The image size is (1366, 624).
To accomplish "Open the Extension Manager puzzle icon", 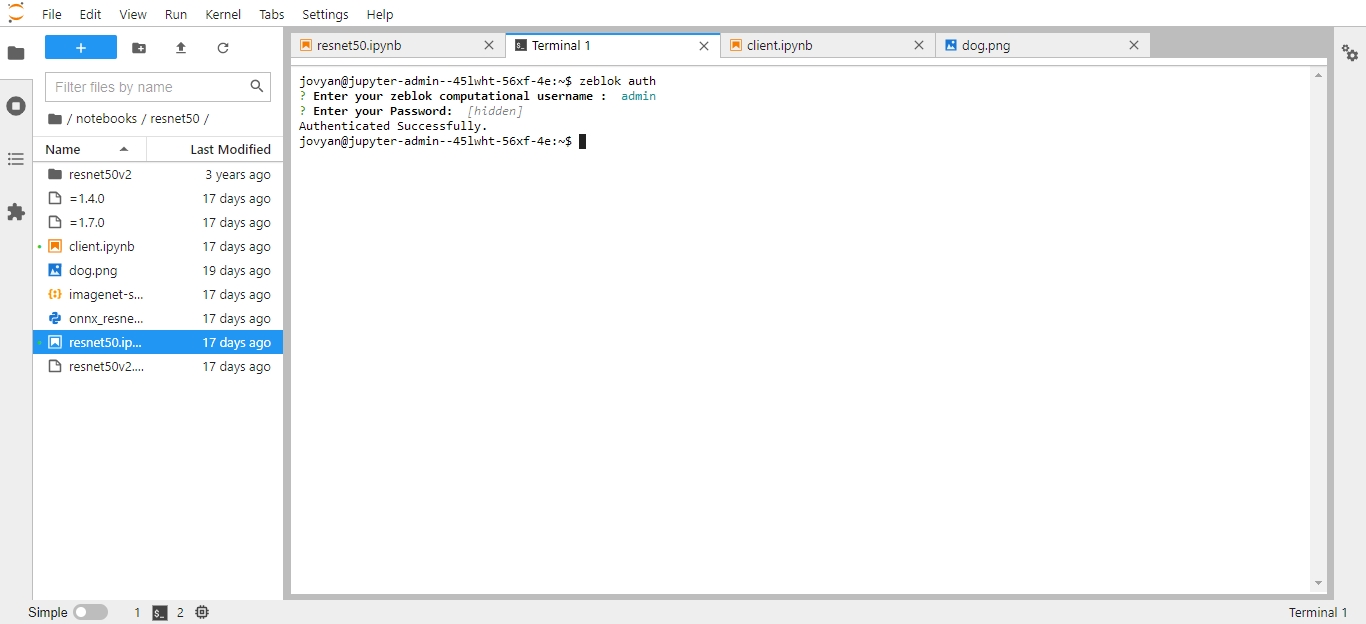I will click(16, 212).
